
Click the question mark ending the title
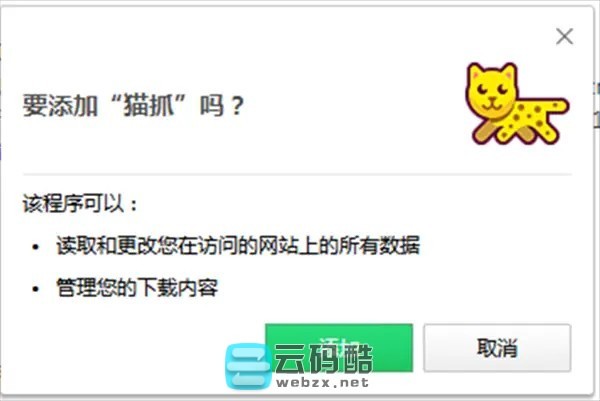click(x=237, y=106)
